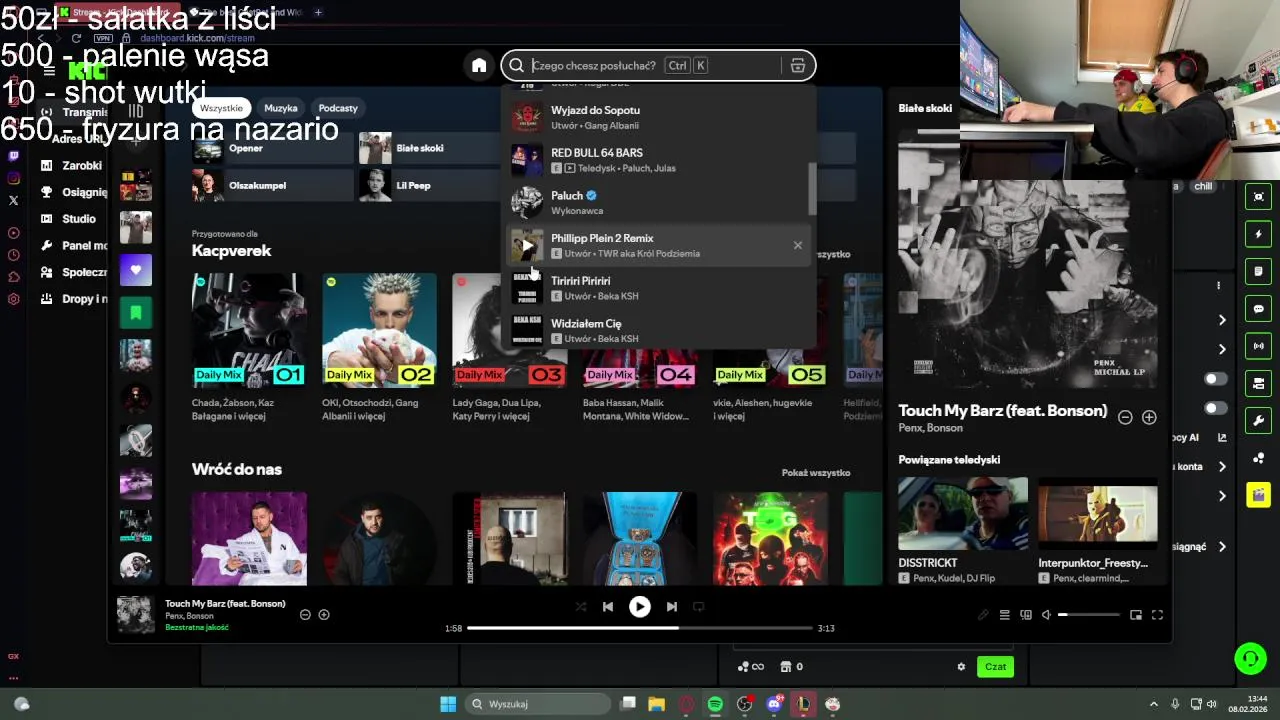Image resolution: width=1280 pixels, height=720 pixels.
Task: Remove Phillipp Plein 2 Remix from recent searches
Action: [x=797, y=245]
